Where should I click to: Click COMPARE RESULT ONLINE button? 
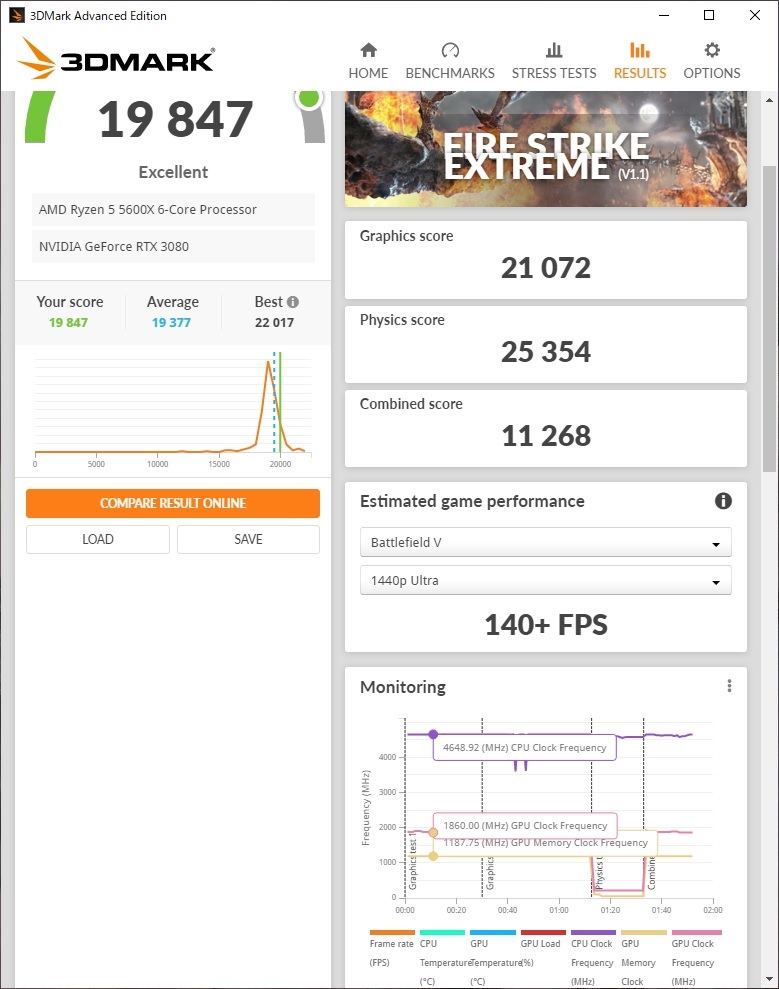173,503
